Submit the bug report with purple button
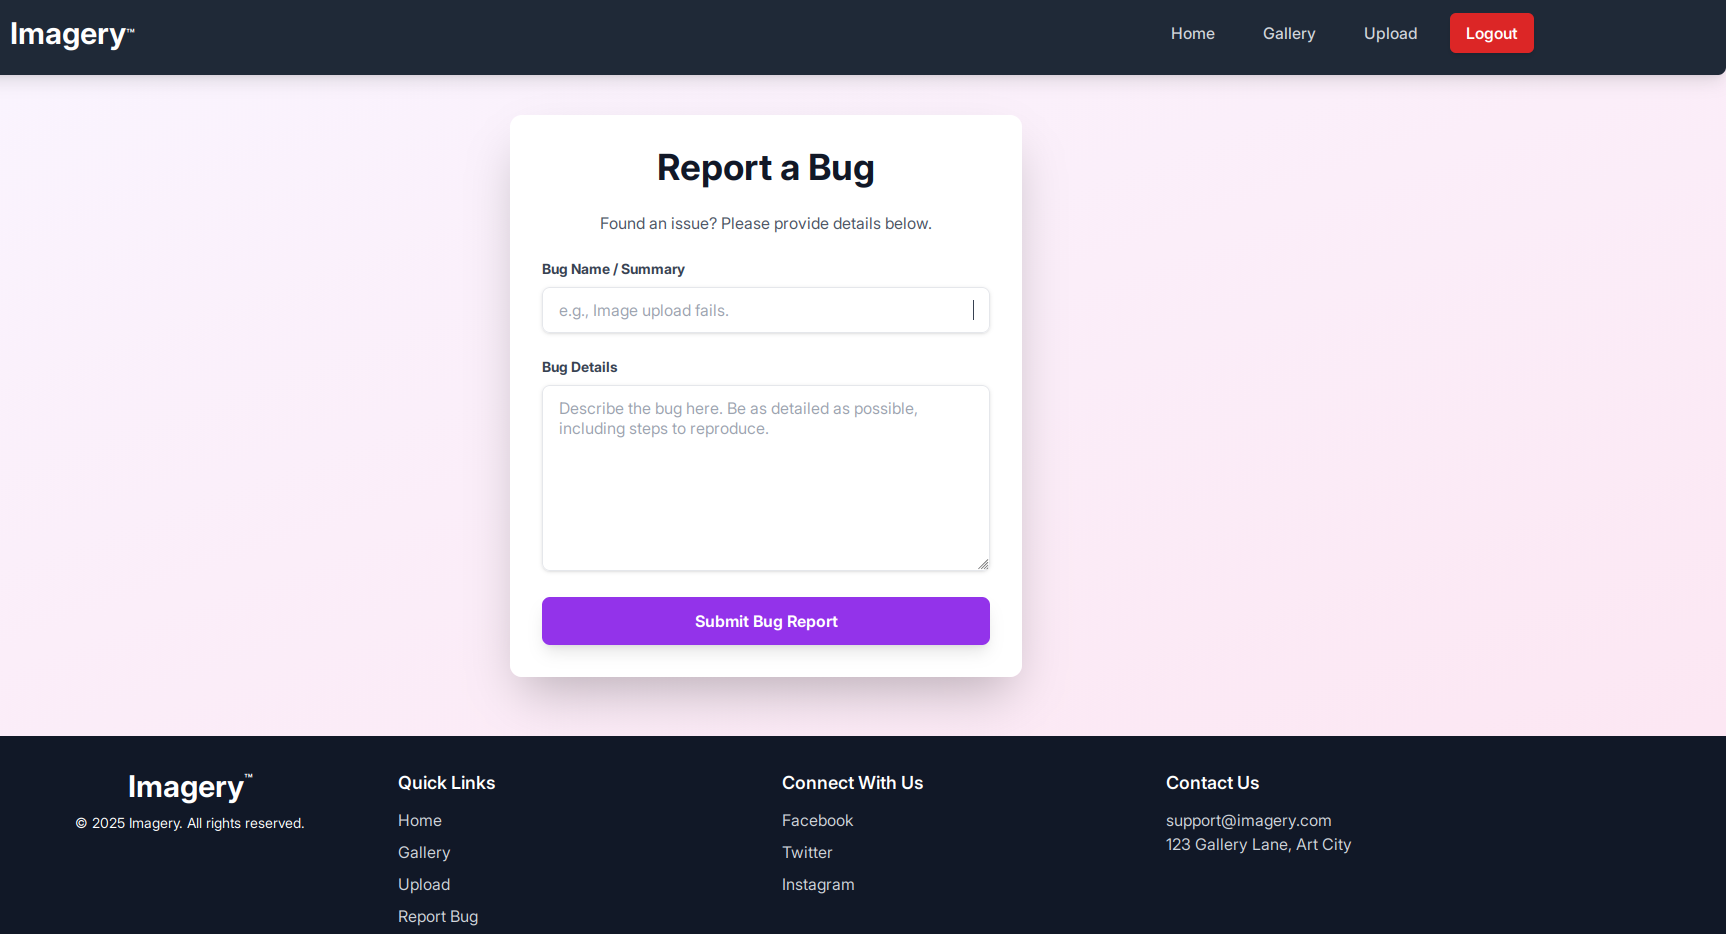Screen dimensions: 1726x934 (765, 621)
